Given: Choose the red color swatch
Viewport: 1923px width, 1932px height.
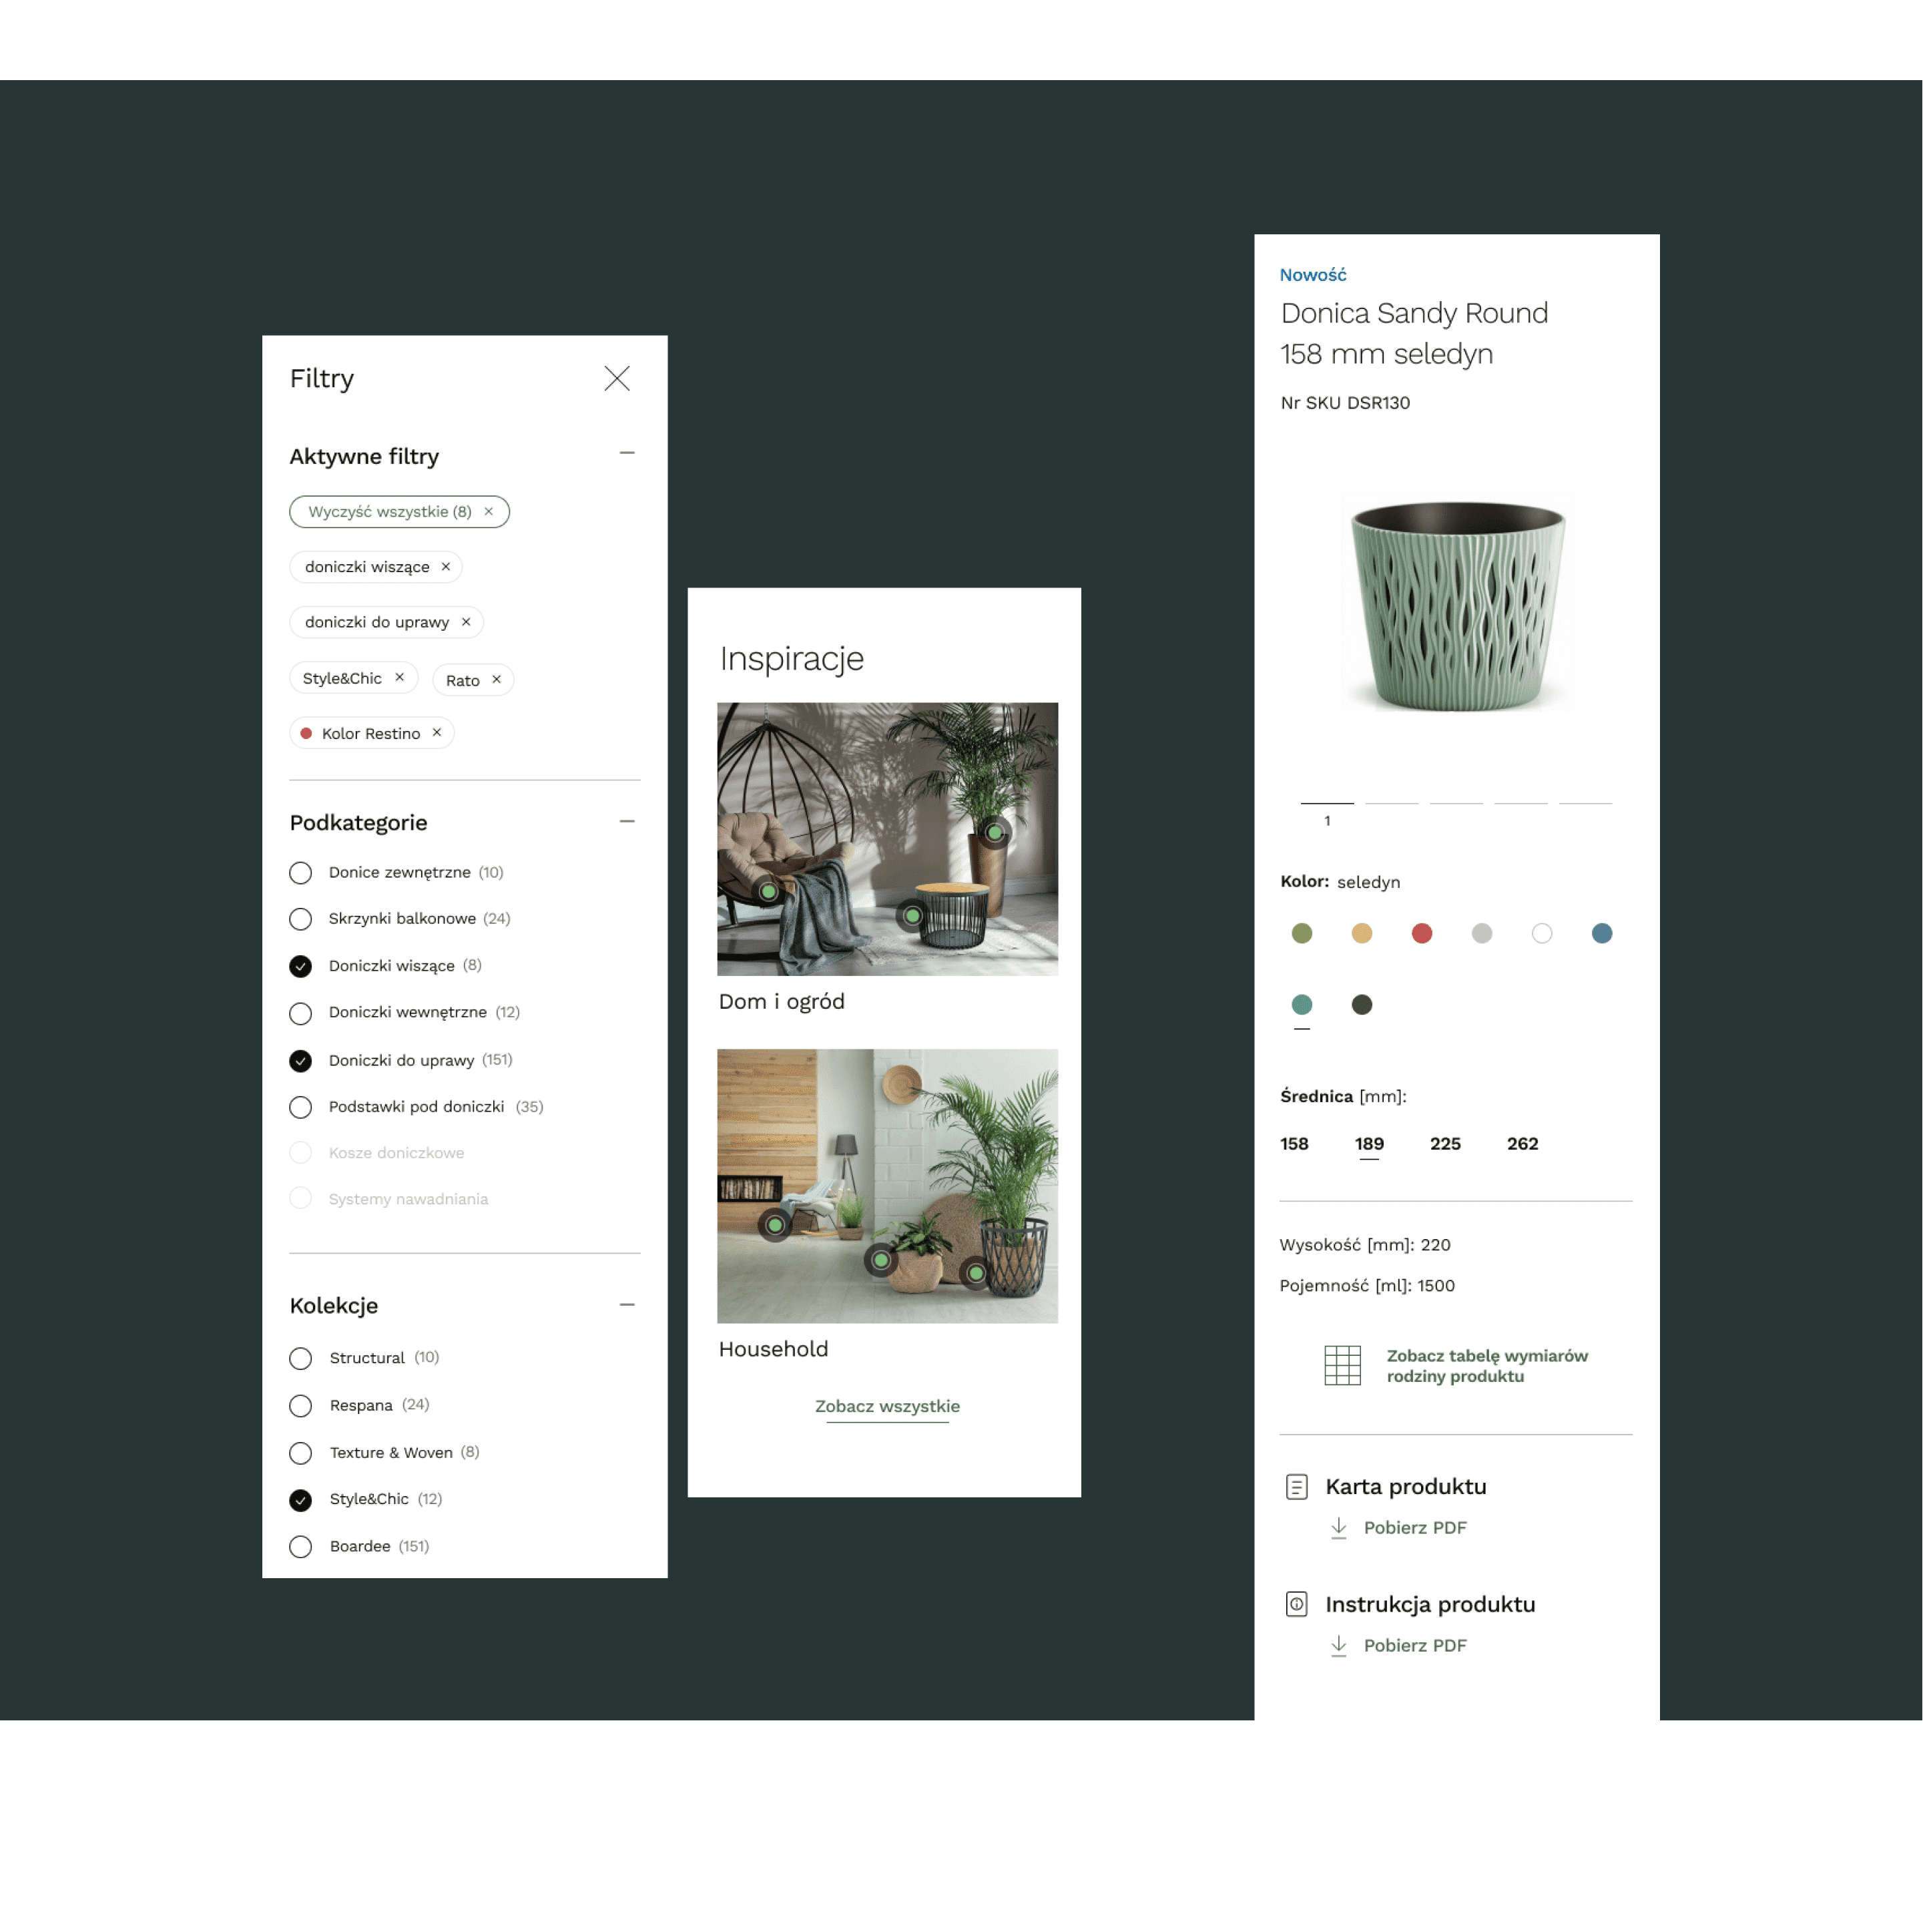Looking at the screenshot, I should click(1421, 934).
